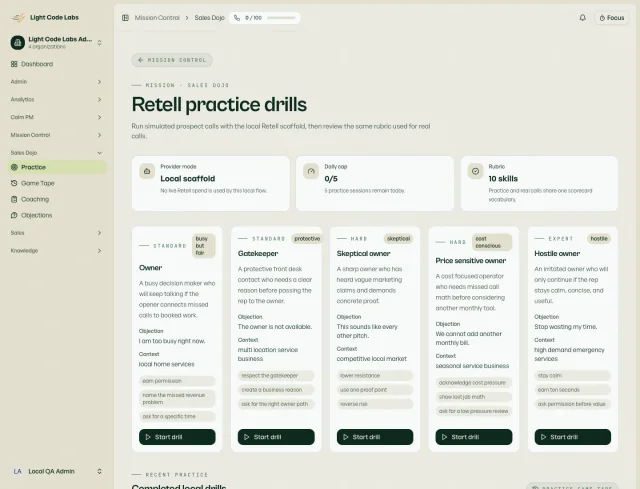Click 'lower resistance' chip
The height and width of the screenshot is (489, 640).
tap(375, 376)
